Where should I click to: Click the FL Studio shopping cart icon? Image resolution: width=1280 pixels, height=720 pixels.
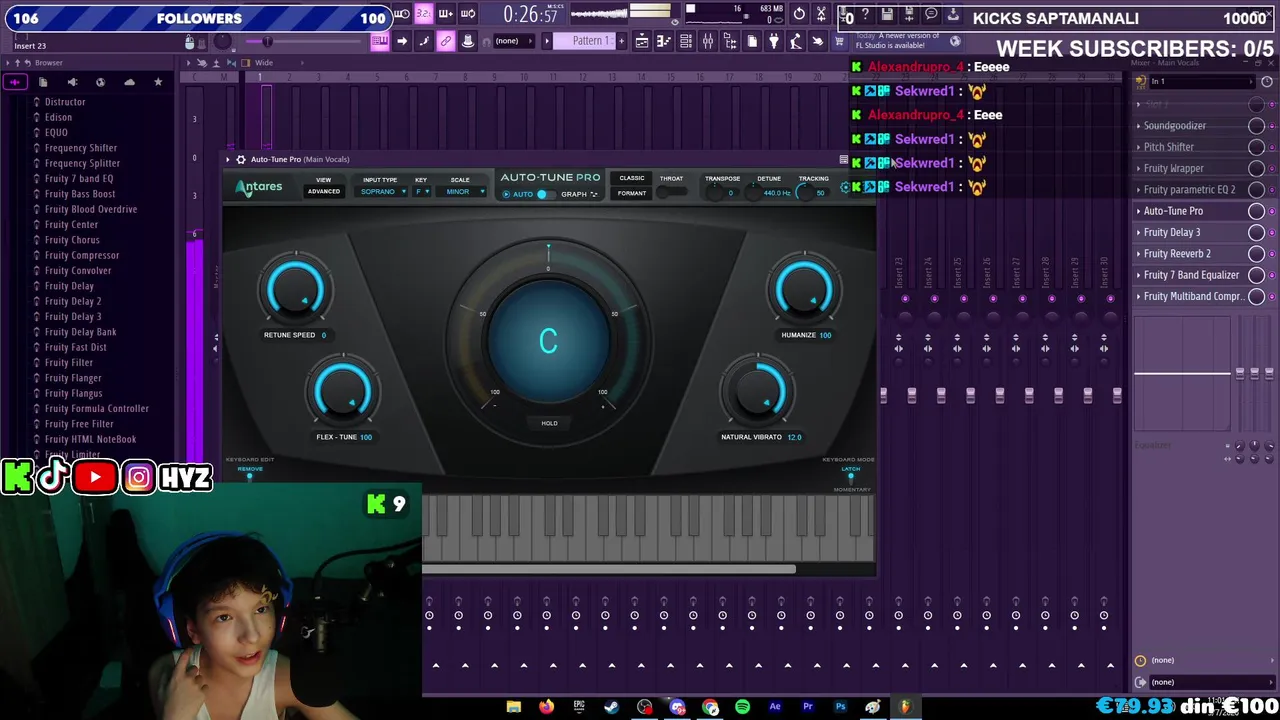839,41
